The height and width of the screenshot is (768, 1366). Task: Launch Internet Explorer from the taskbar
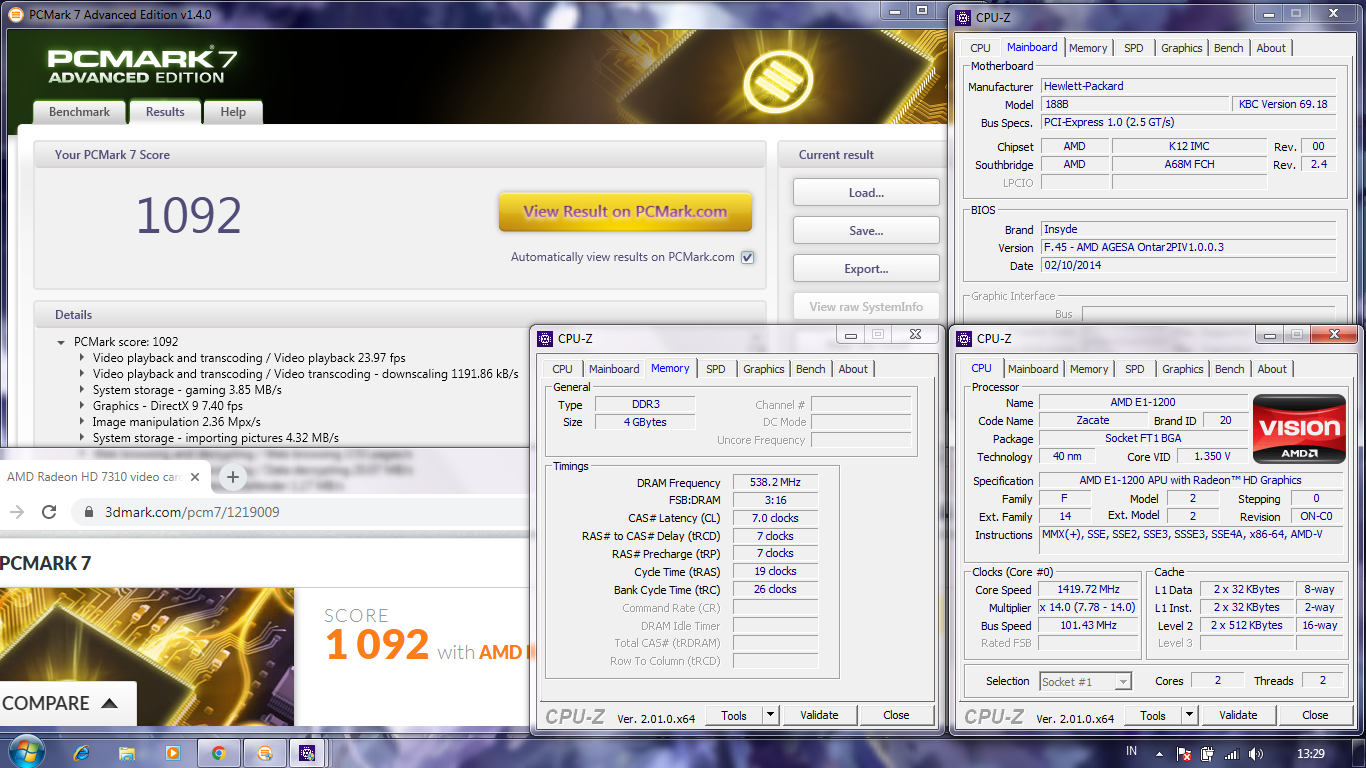[x=82, y=753]
